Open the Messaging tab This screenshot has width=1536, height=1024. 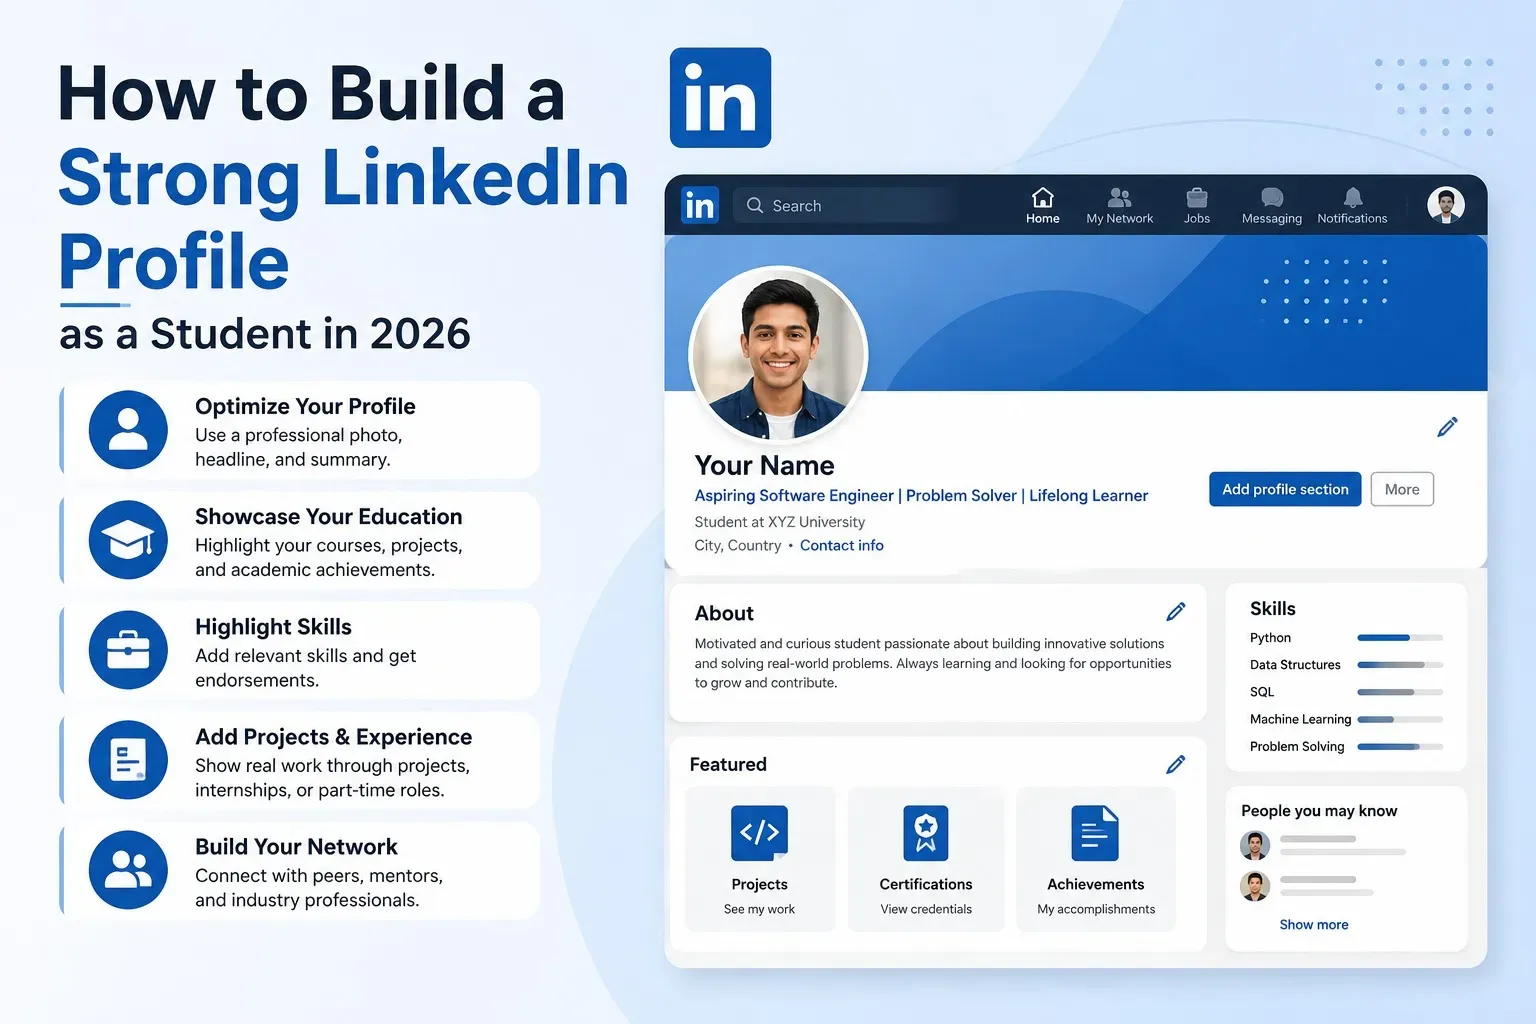point(1271,205)
